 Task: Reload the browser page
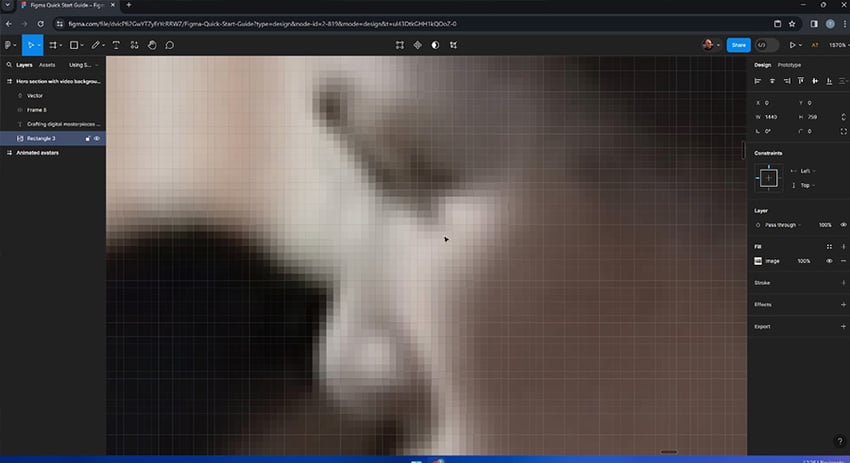click(40, 24)
